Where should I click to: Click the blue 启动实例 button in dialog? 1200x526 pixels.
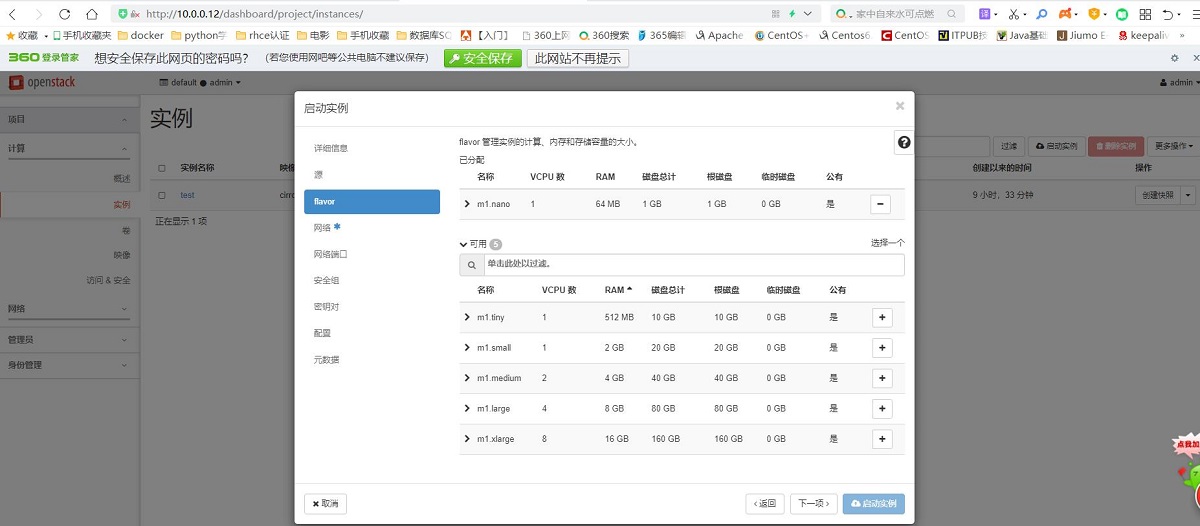[874, 503]
